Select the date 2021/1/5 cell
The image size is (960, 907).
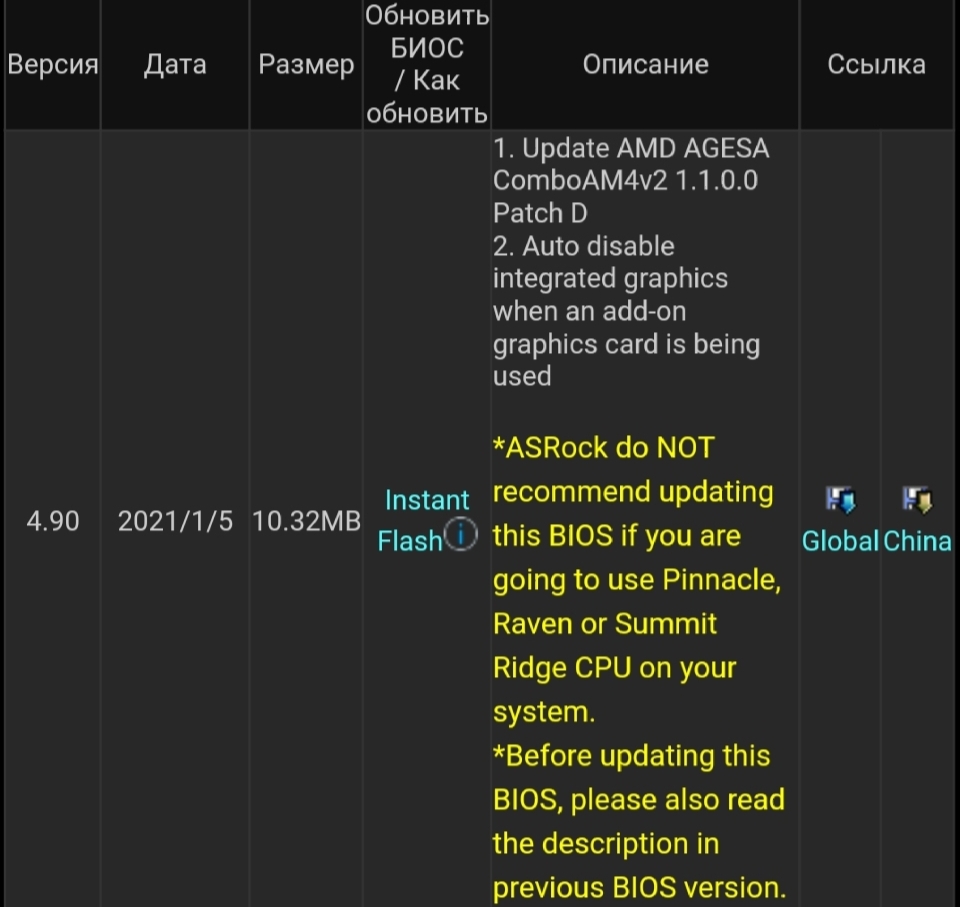coord(175,521)
